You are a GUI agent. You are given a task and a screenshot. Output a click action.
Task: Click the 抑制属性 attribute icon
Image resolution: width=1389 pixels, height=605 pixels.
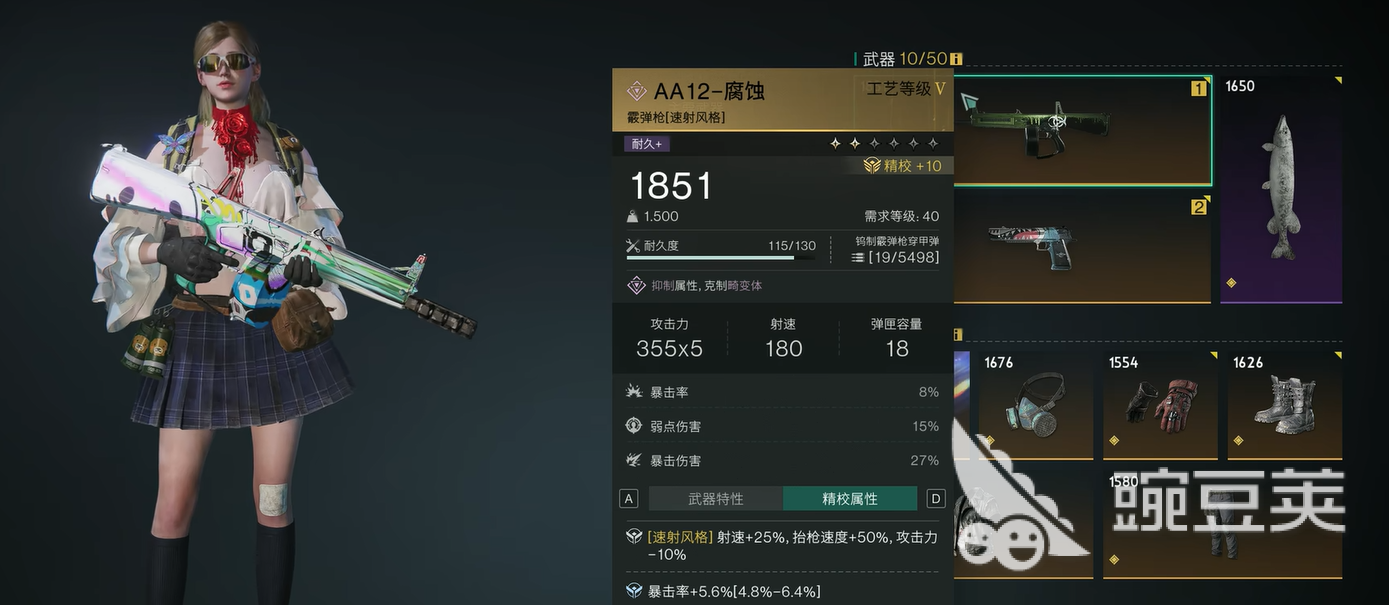coord(636,285)
